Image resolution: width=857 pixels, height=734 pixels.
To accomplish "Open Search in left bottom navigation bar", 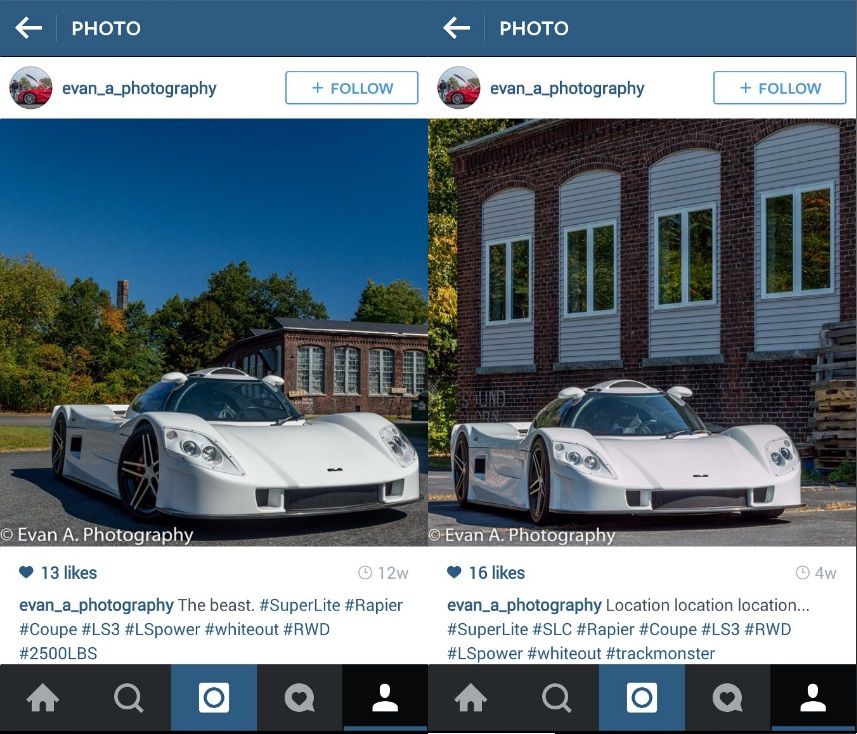I will [128, 697].
